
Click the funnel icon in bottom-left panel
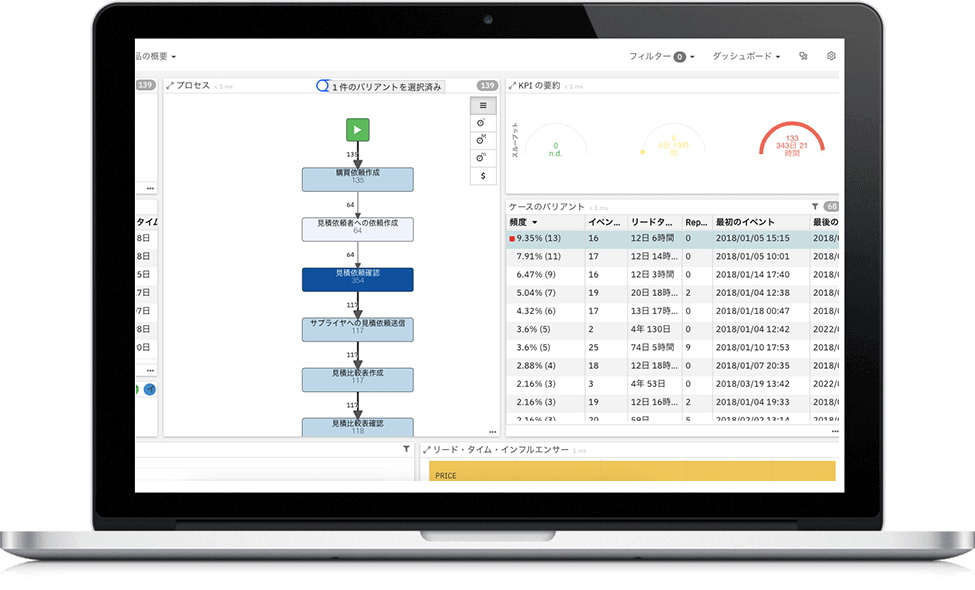coord(406,449)
